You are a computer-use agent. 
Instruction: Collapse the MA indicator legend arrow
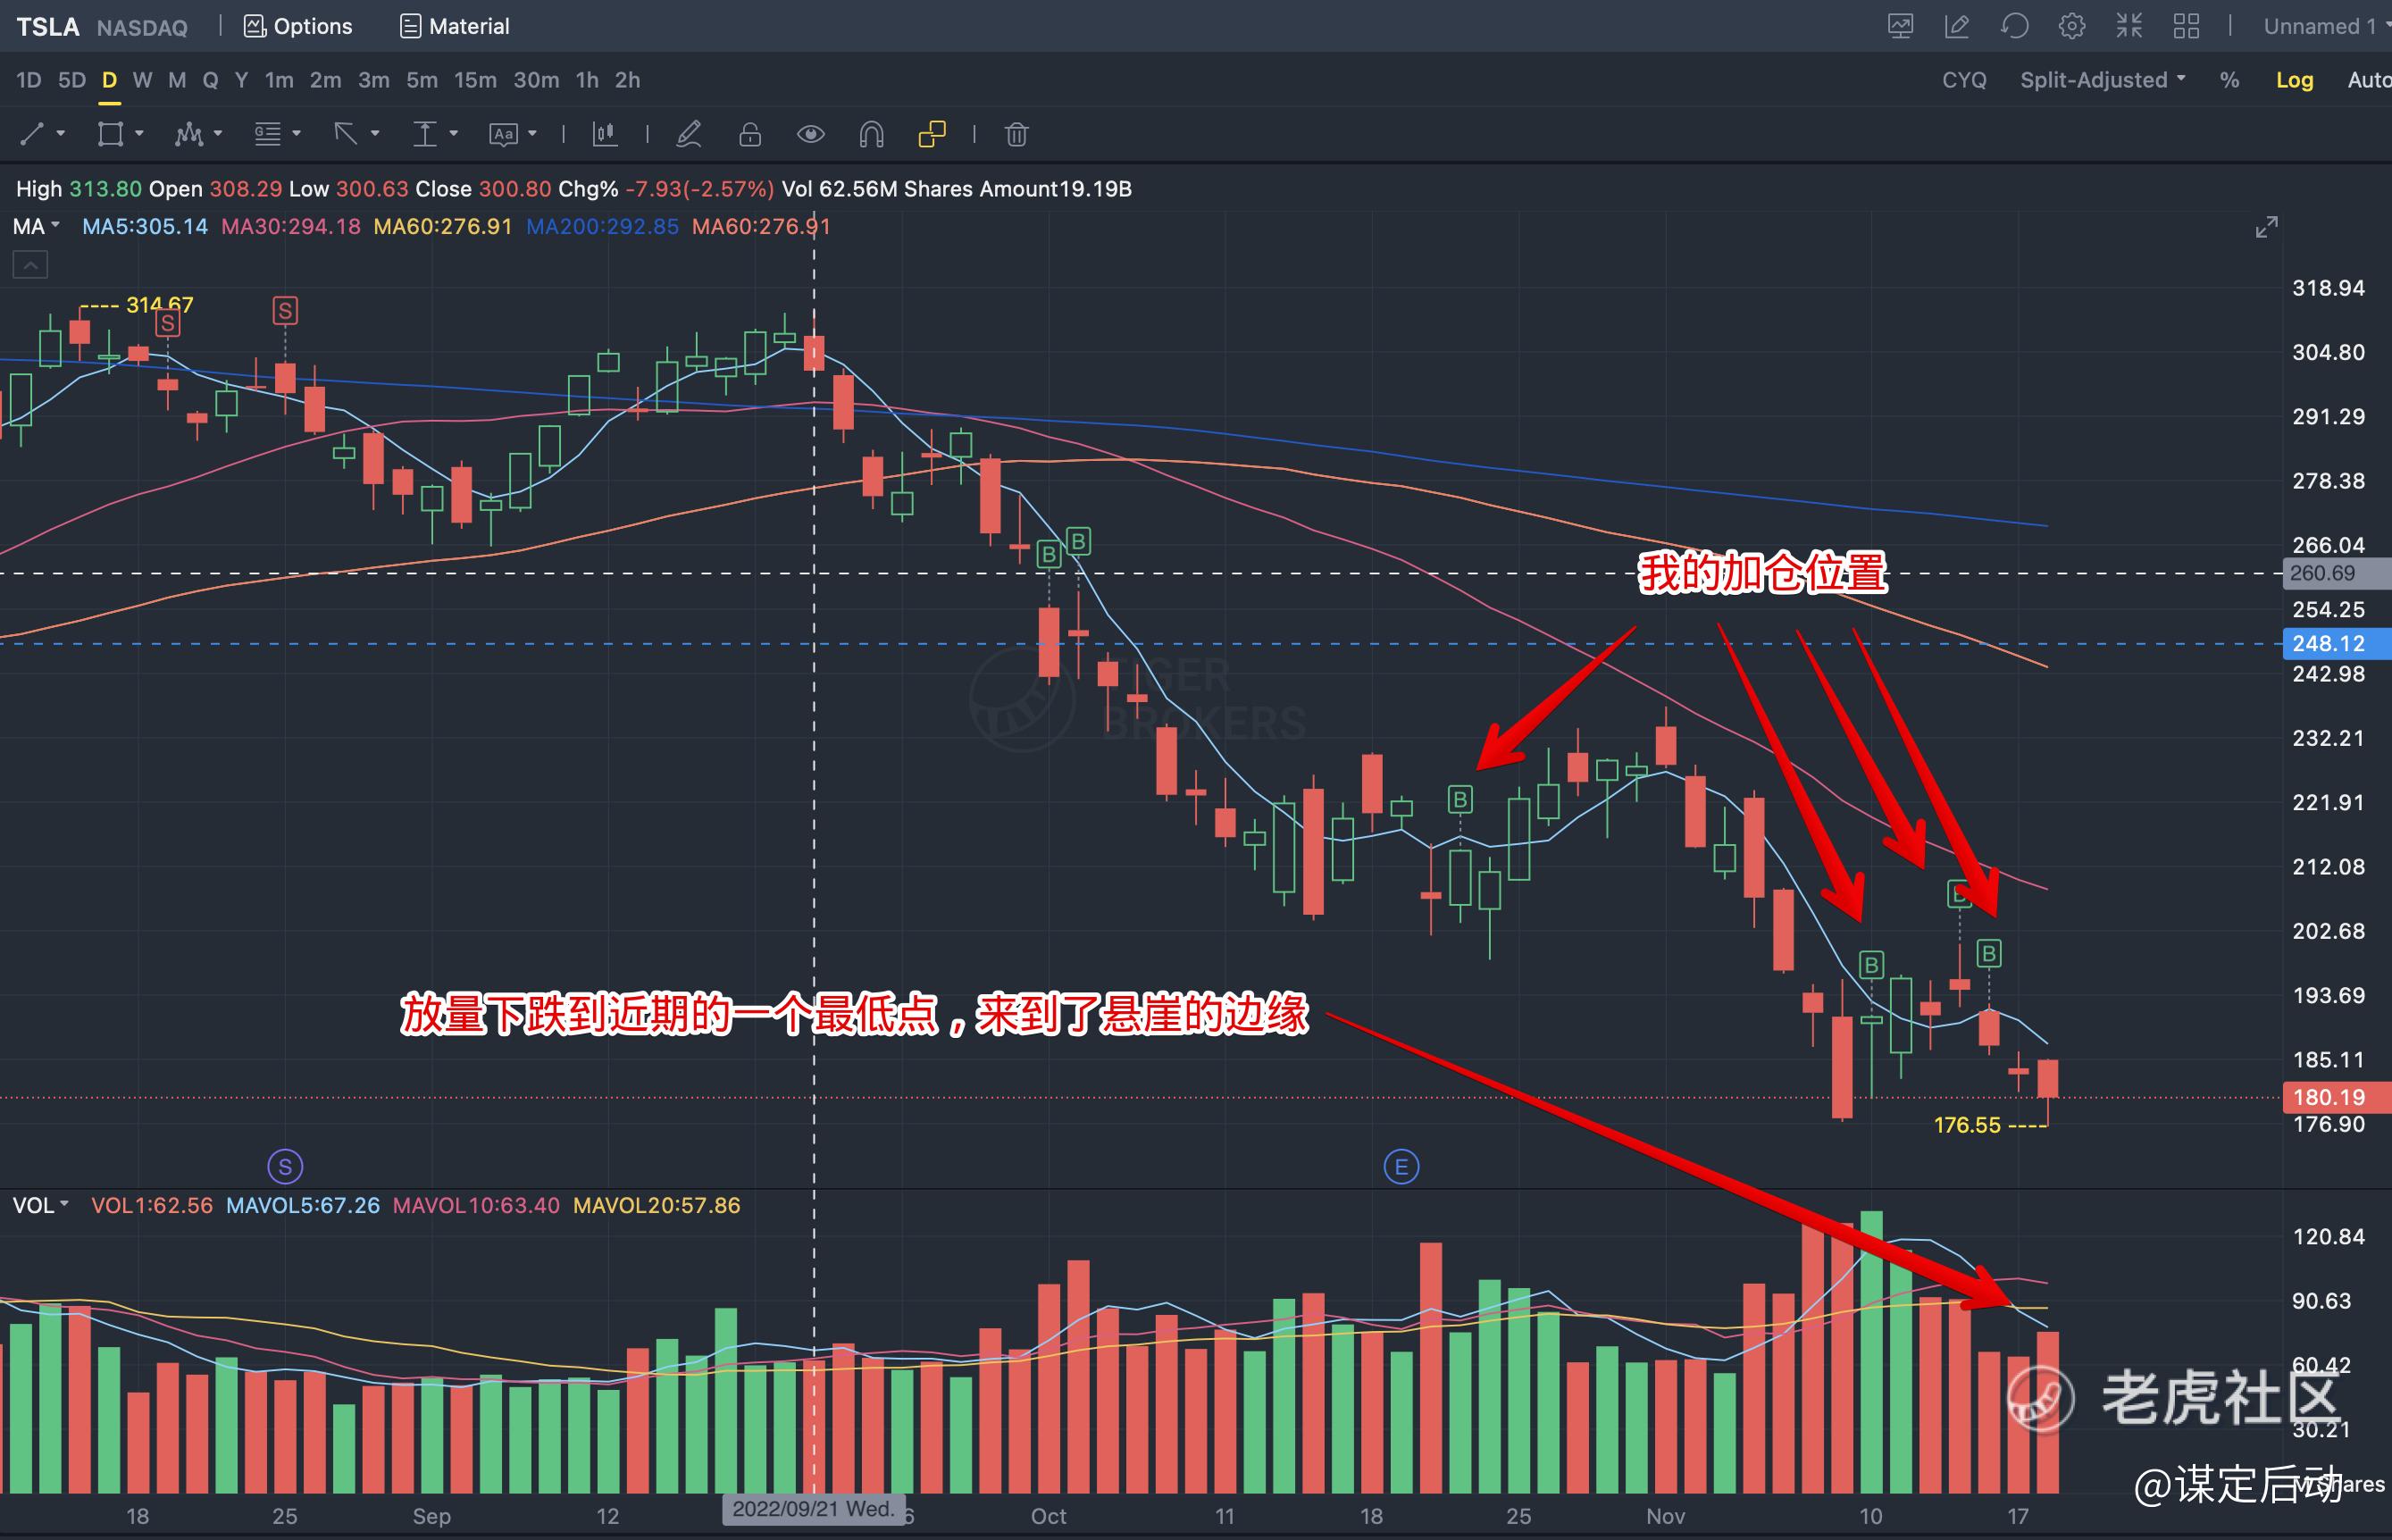click(30, 265)
